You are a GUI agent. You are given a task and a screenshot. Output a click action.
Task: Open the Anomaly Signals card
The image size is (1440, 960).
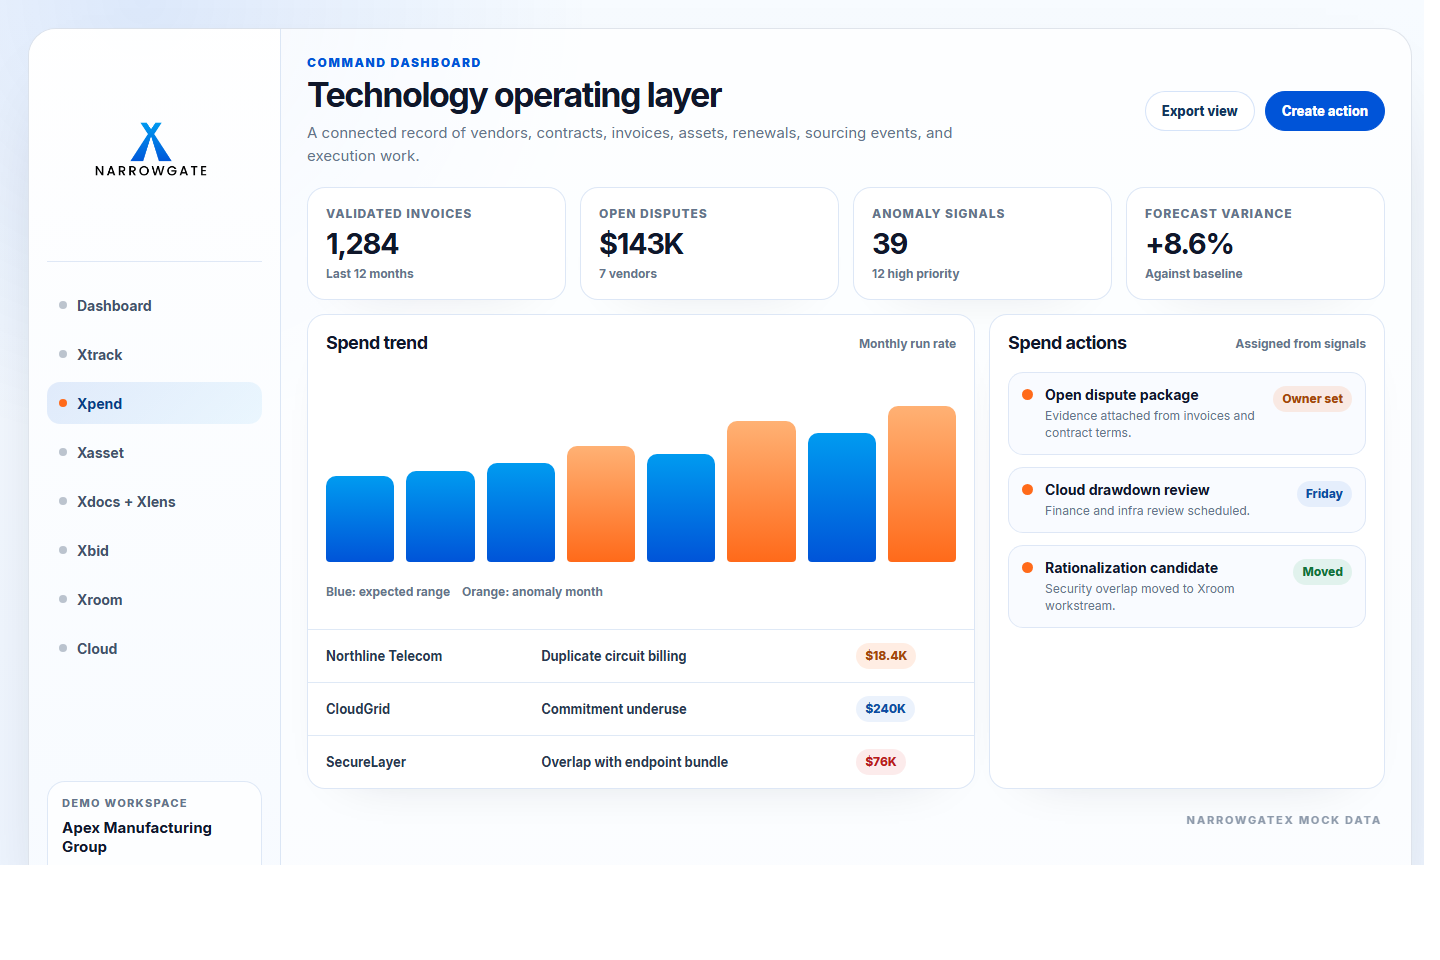(982, 244)
